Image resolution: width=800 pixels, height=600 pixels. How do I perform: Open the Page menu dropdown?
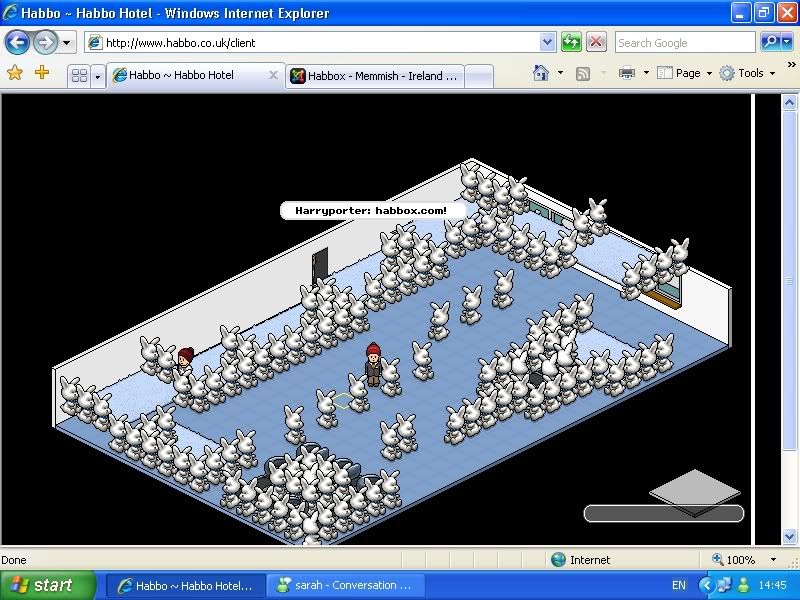pyautogui.click(x=686, y=73)
